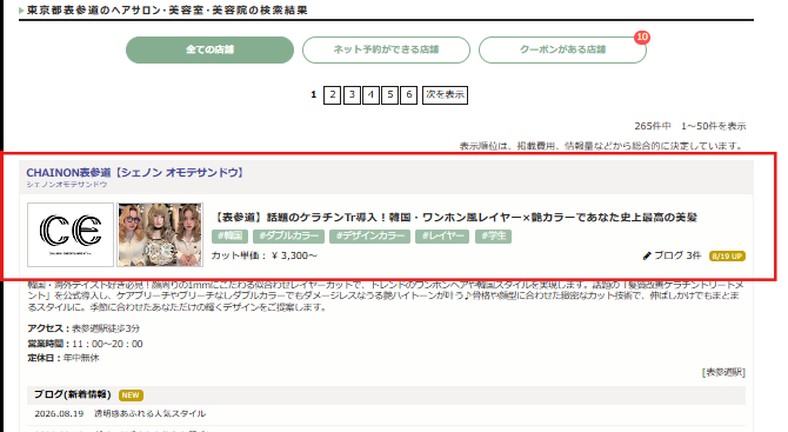Image resolution: width=788 pixels, height=432 pixels.
Task: Click the カット単価: ¥3,300~ text
Action: click(264, 256)
